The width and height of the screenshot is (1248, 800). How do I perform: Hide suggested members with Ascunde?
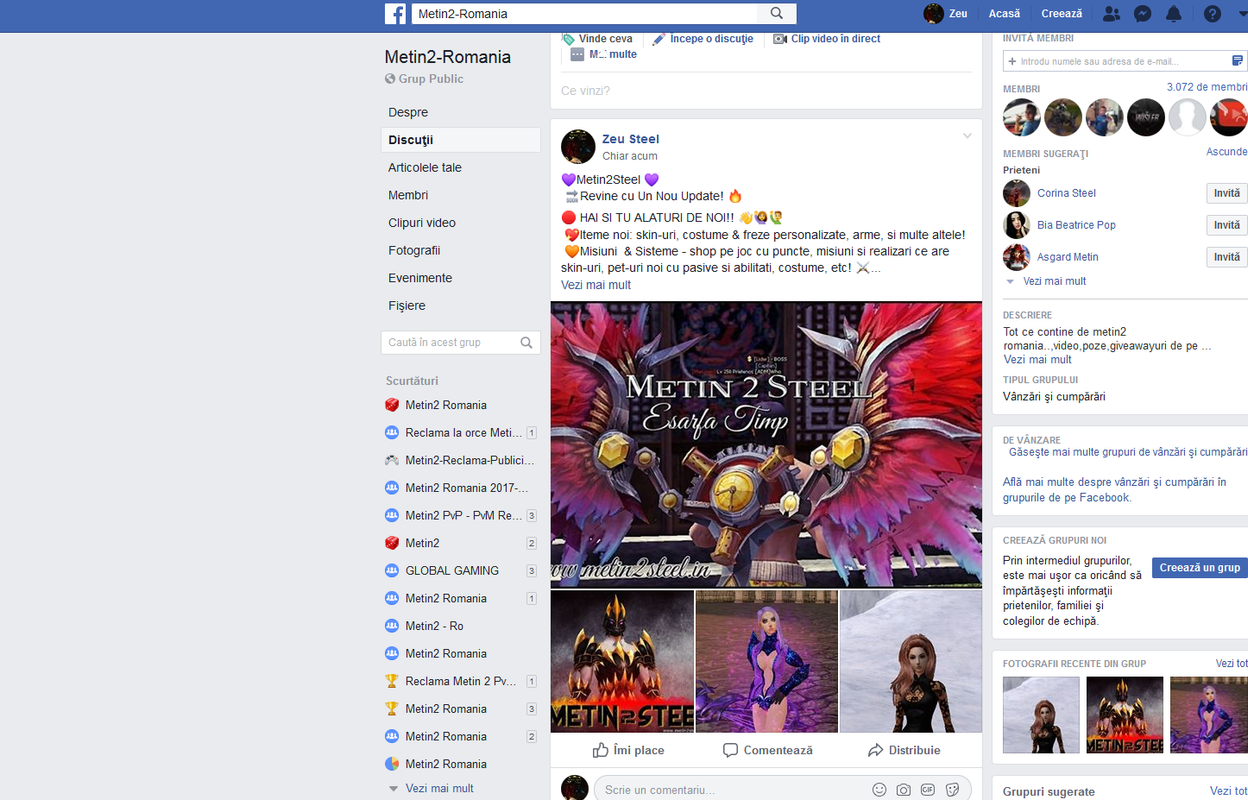1227,152
